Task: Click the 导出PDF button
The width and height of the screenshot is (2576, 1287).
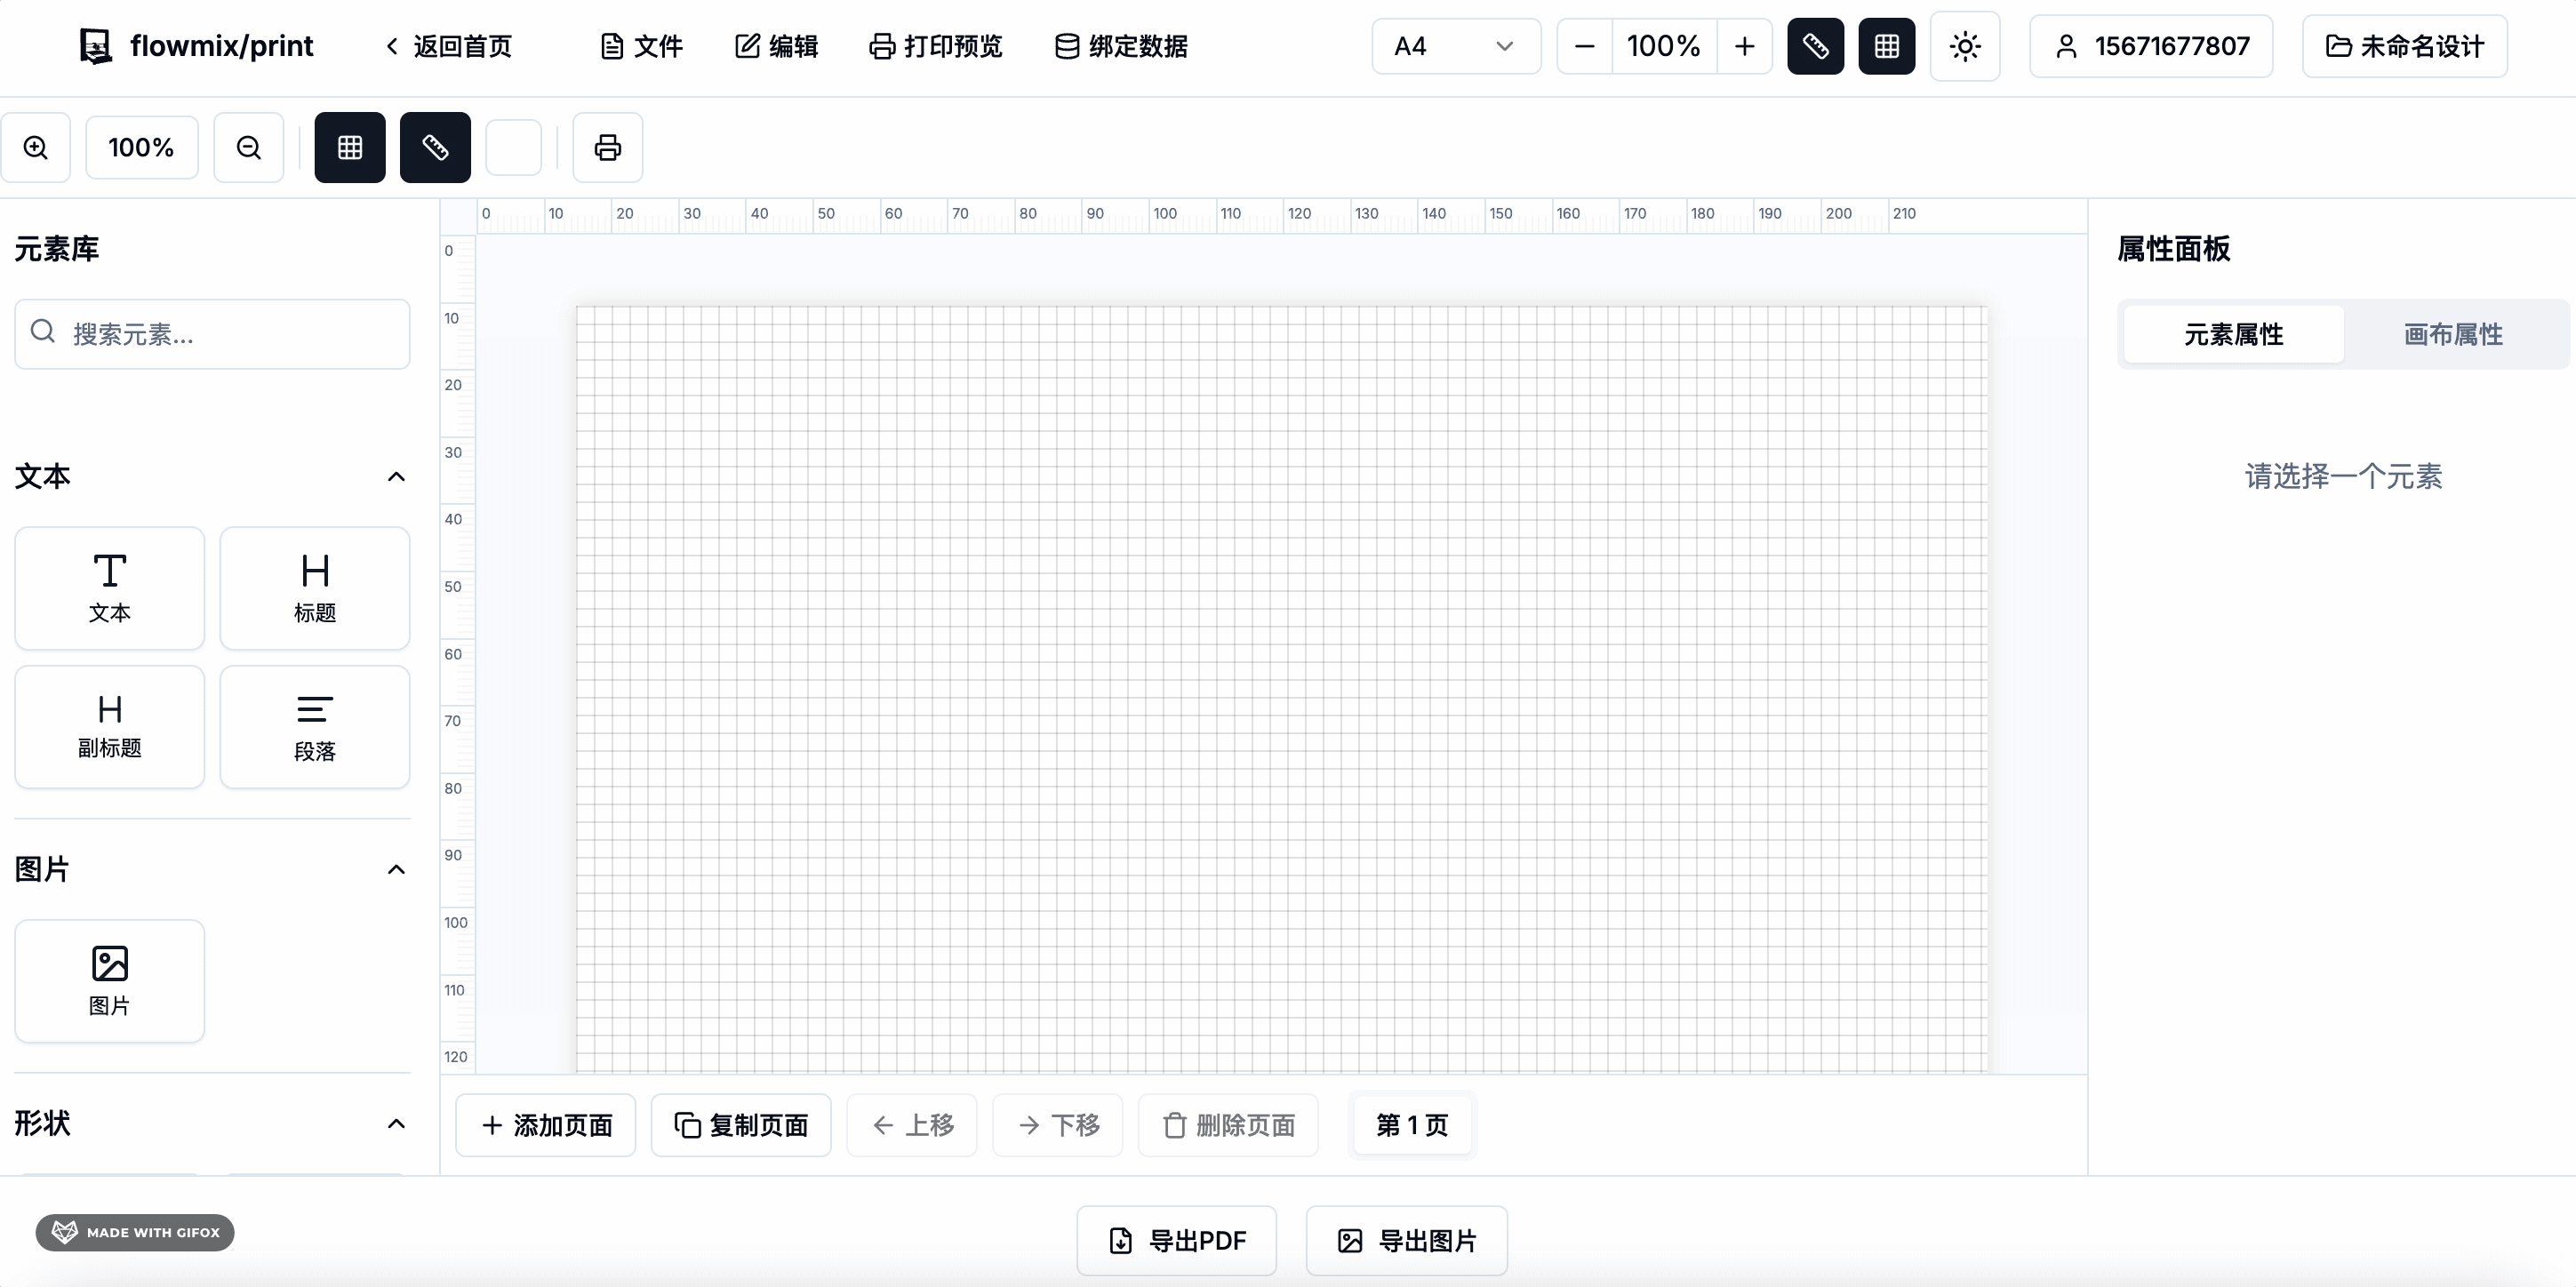Action: (1177, 1241)
